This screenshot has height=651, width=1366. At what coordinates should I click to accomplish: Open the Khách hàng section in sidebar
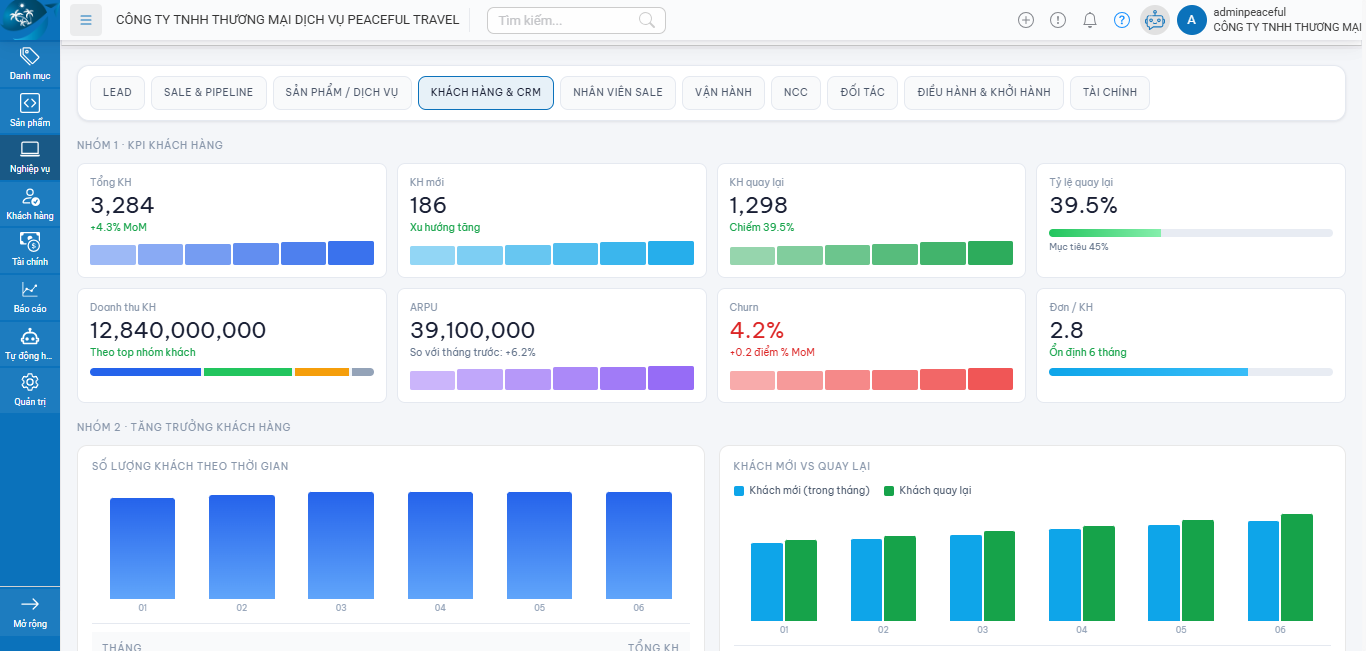coord(29,204)
